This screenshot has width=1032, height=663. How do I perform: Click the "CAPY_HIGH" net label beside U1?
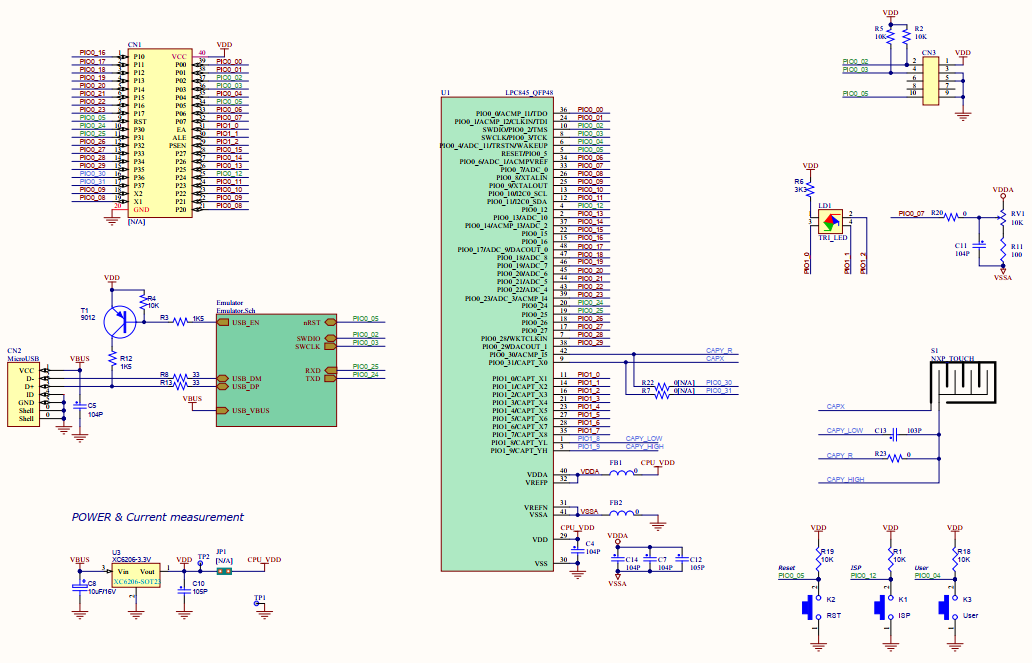644,446
